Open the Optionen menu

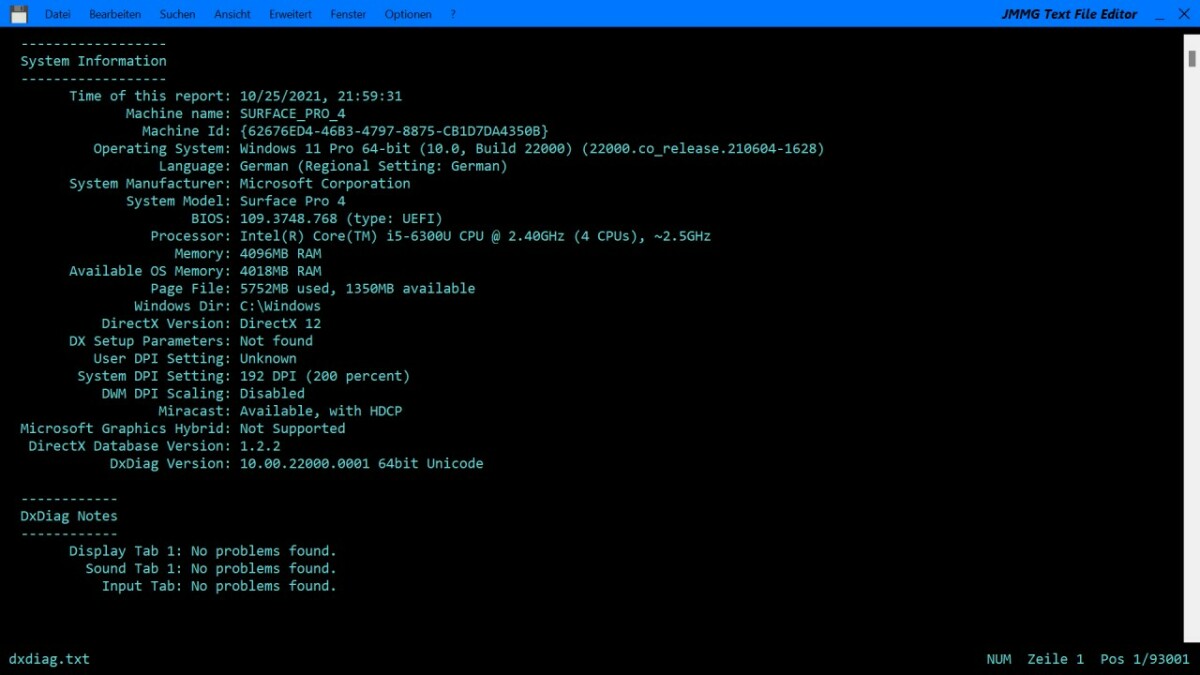point(407,13)
